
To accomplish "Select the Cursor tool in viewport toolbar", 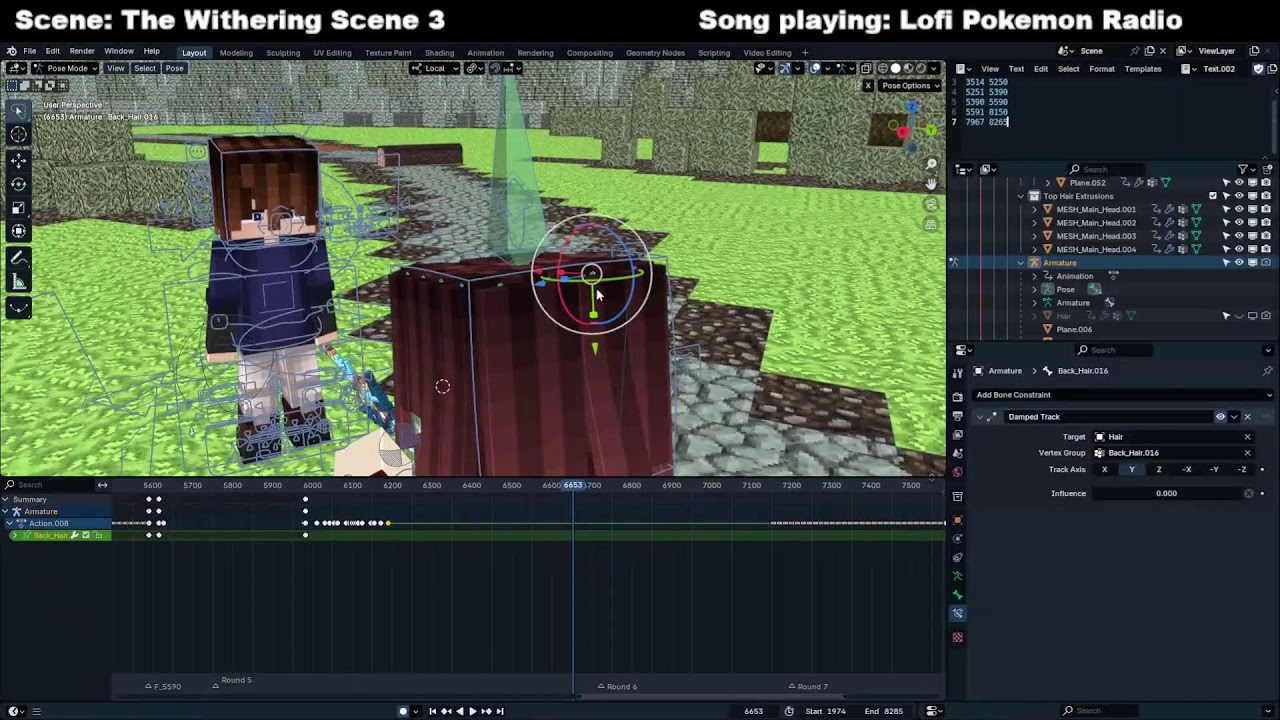I will [x=19, y=135].
